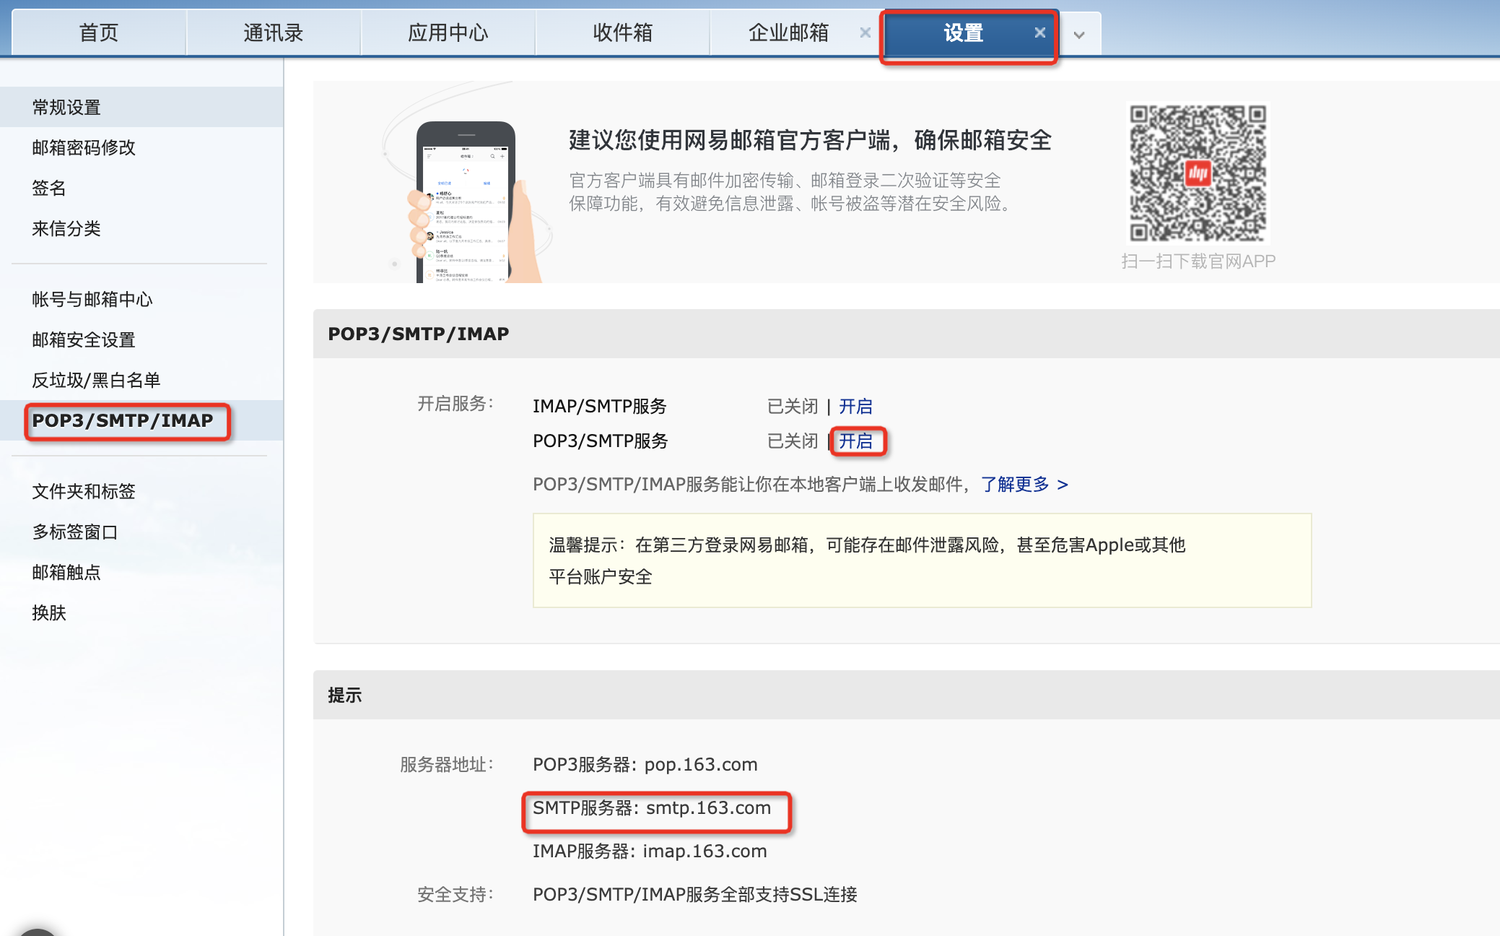Click 'POP3/SMTP/IMAP服务全部支持SSL连接' text
Viewport: 1500px width, 936px height.
coord(695,894)
